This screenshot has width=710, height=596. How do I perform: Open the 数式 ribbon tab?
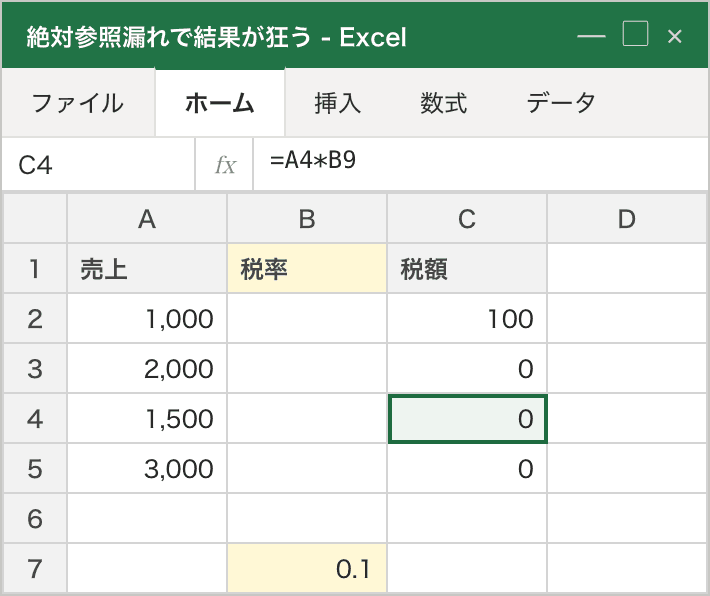pyautogui.click(x=443, y=103)
